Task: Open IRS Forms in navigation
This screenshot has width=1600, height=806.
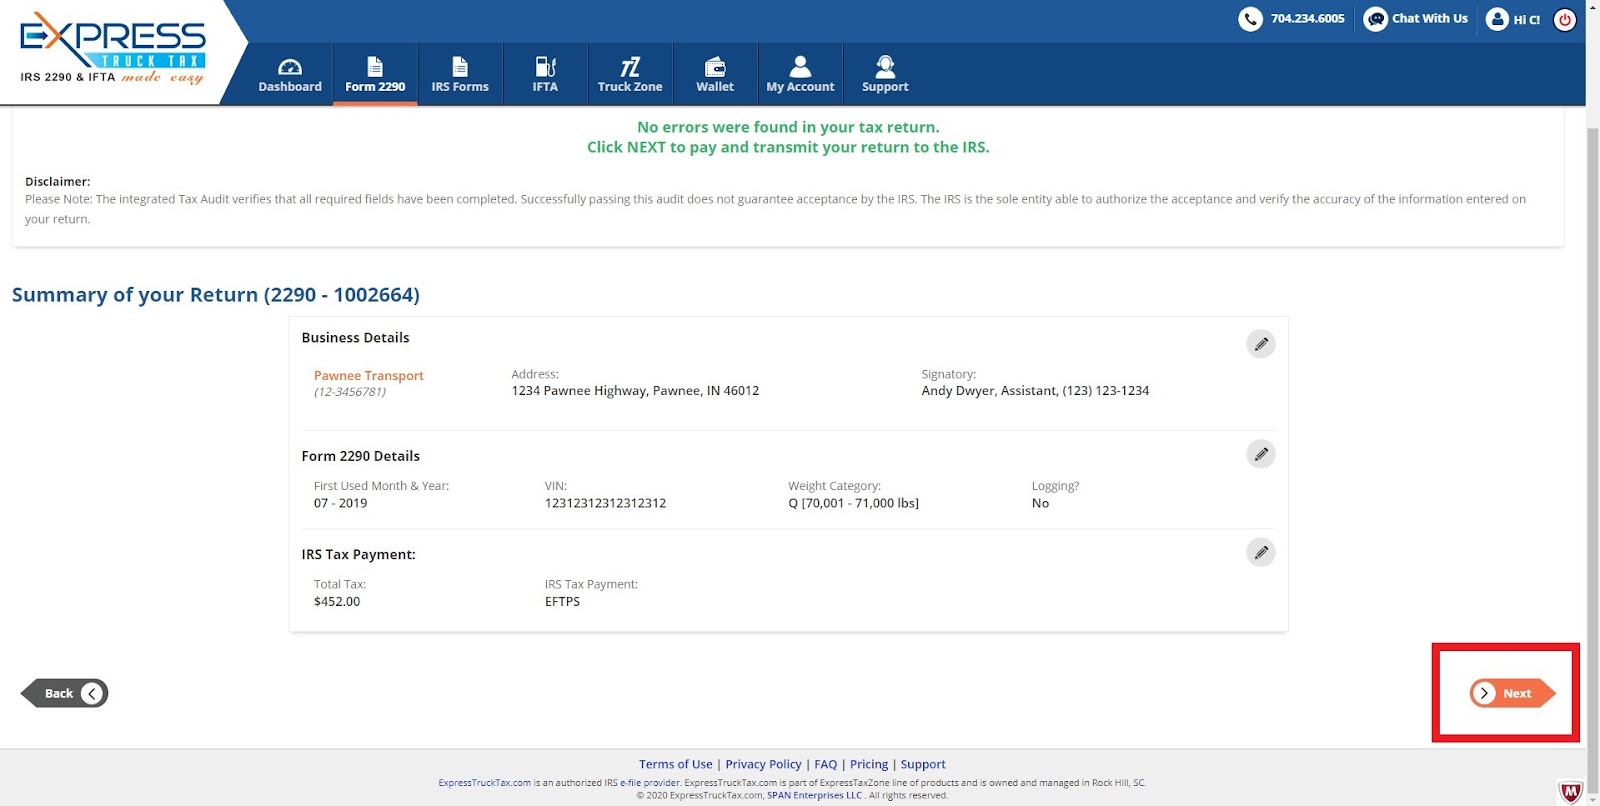Action: point(460,75)
